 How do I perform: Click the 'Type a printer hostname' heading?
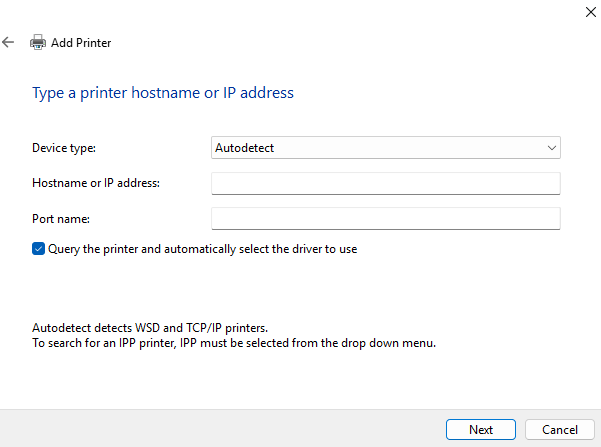(163, 93)
